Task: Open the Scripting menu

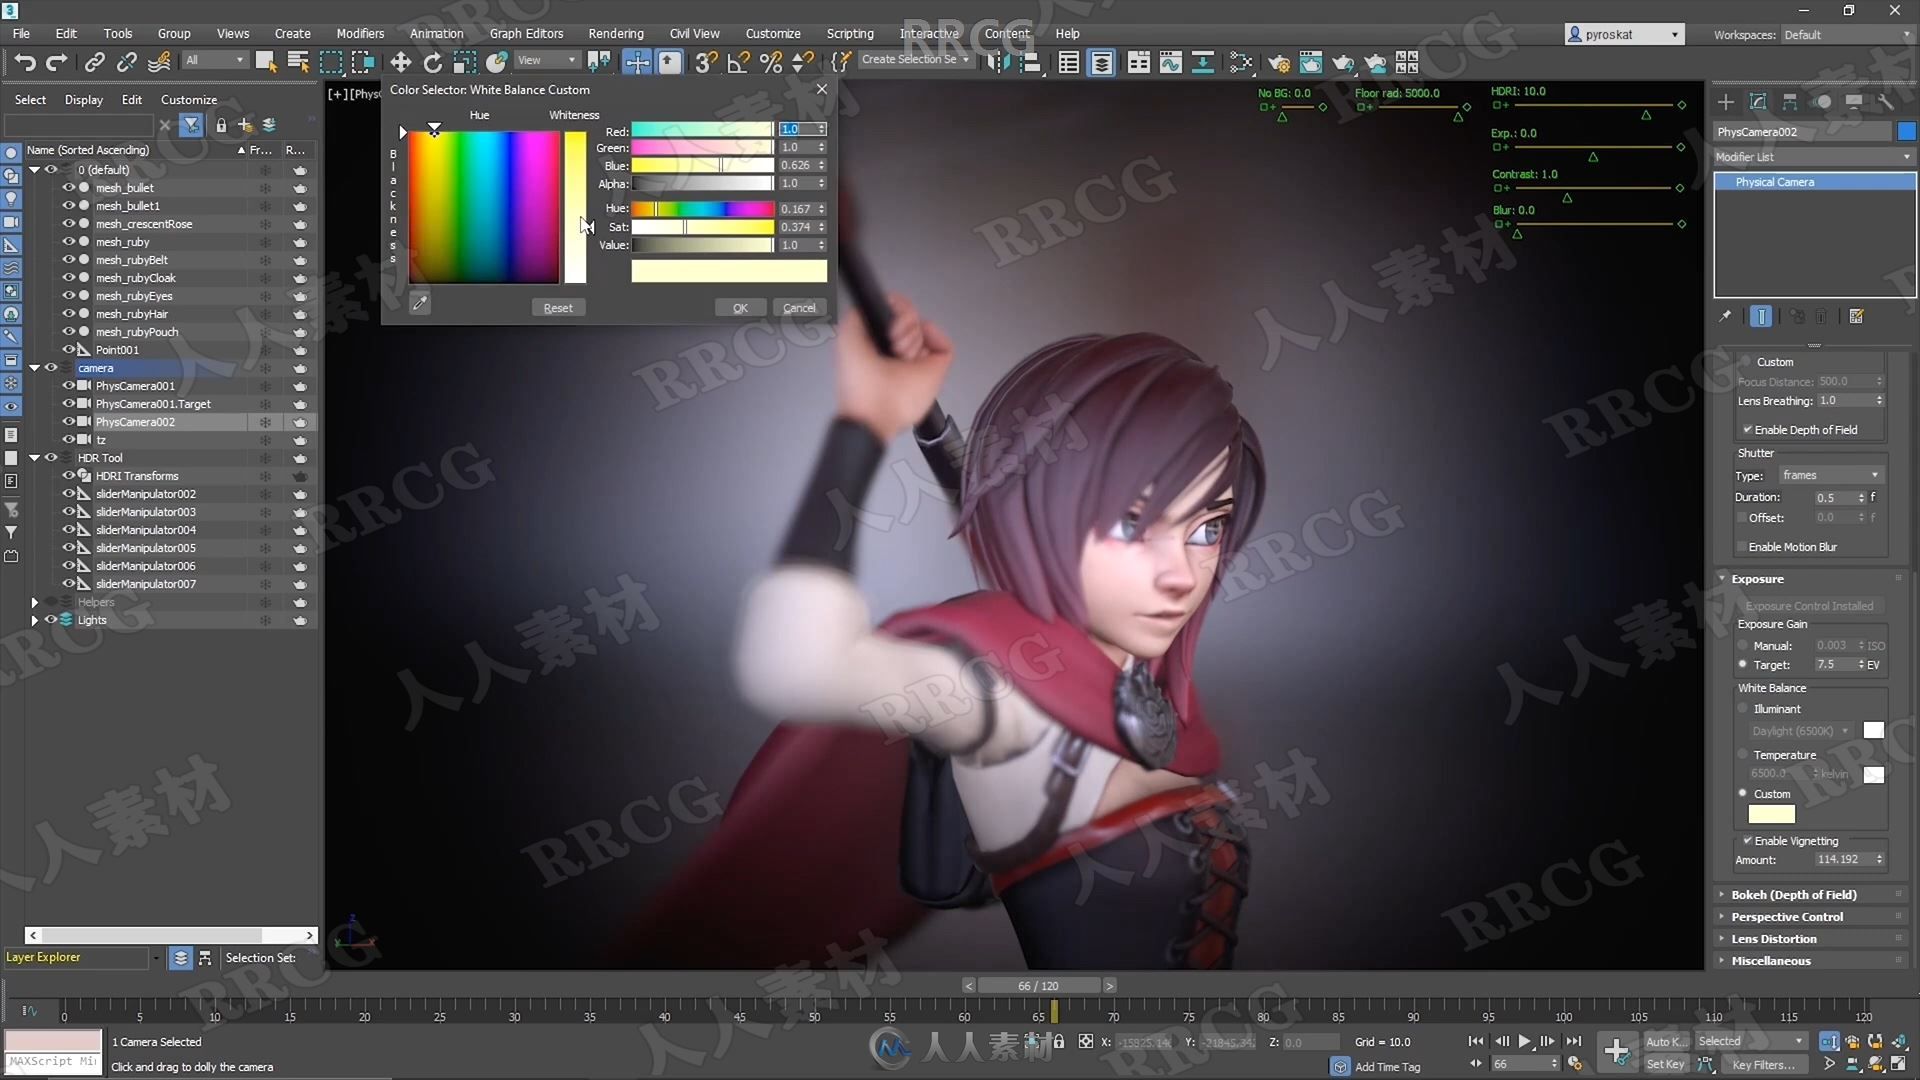Action: point(850,33)
